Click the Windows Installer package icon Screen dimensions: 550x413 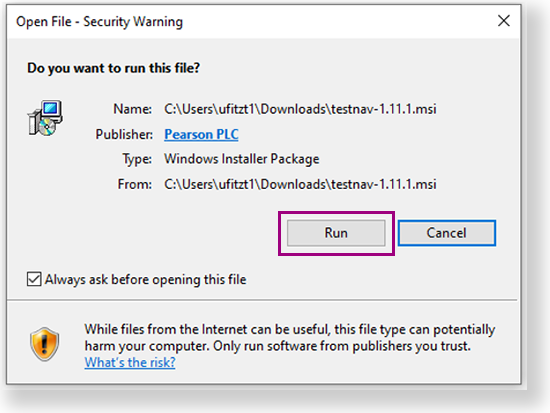[x=45, y=118]
